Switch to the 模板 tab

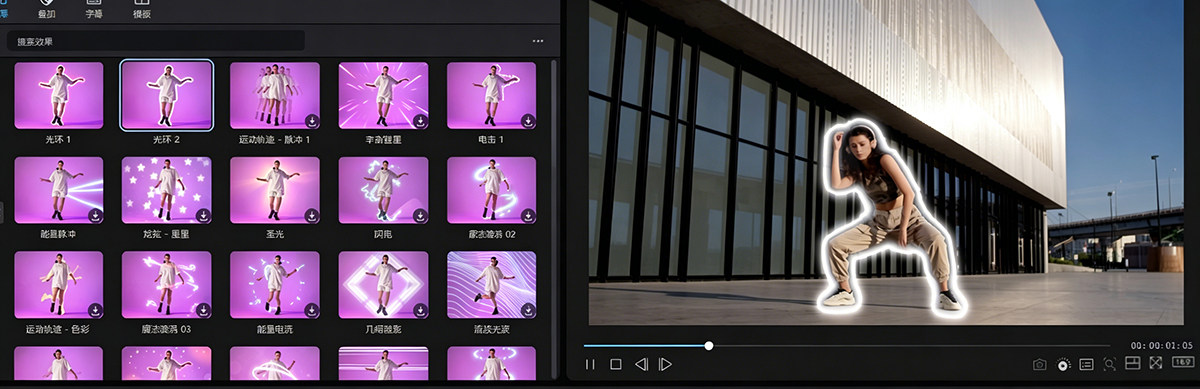(x=143, y=10)
